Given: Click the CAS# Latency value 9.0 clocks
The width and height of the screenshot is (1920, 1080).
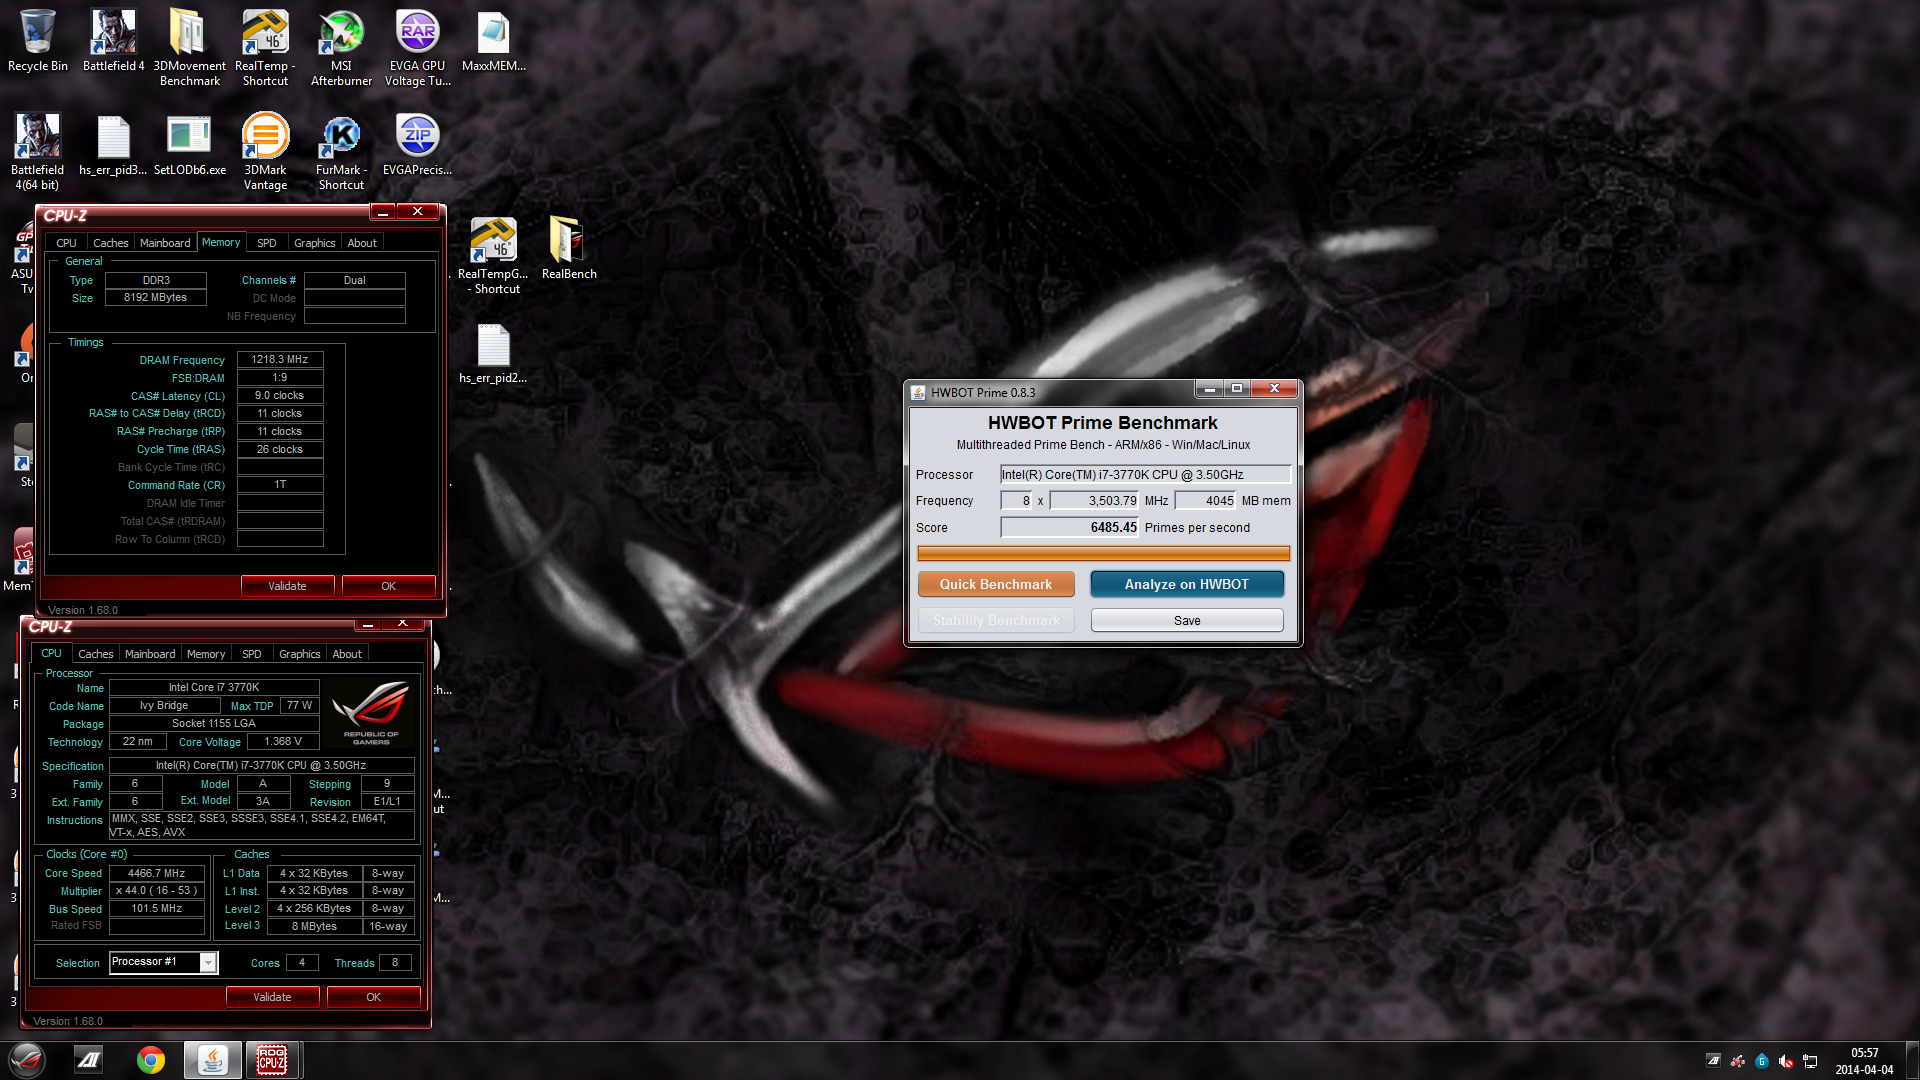Looking at the screenshot, I should pyautogui.click(x=280, y=395).
